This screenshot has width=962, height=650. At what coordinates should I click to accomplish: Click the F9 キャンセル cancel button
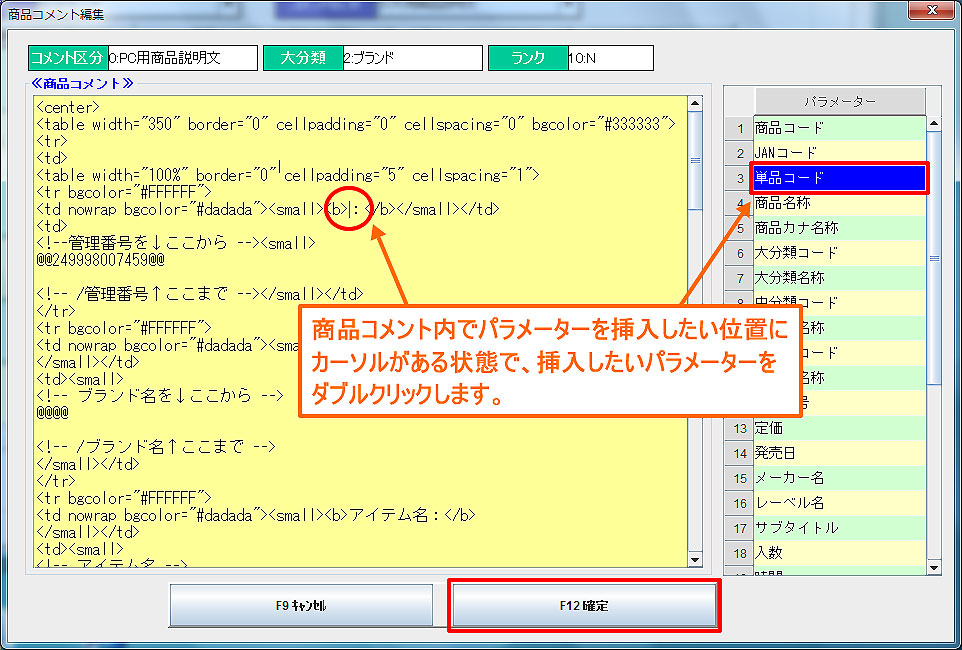click(301, 606)
